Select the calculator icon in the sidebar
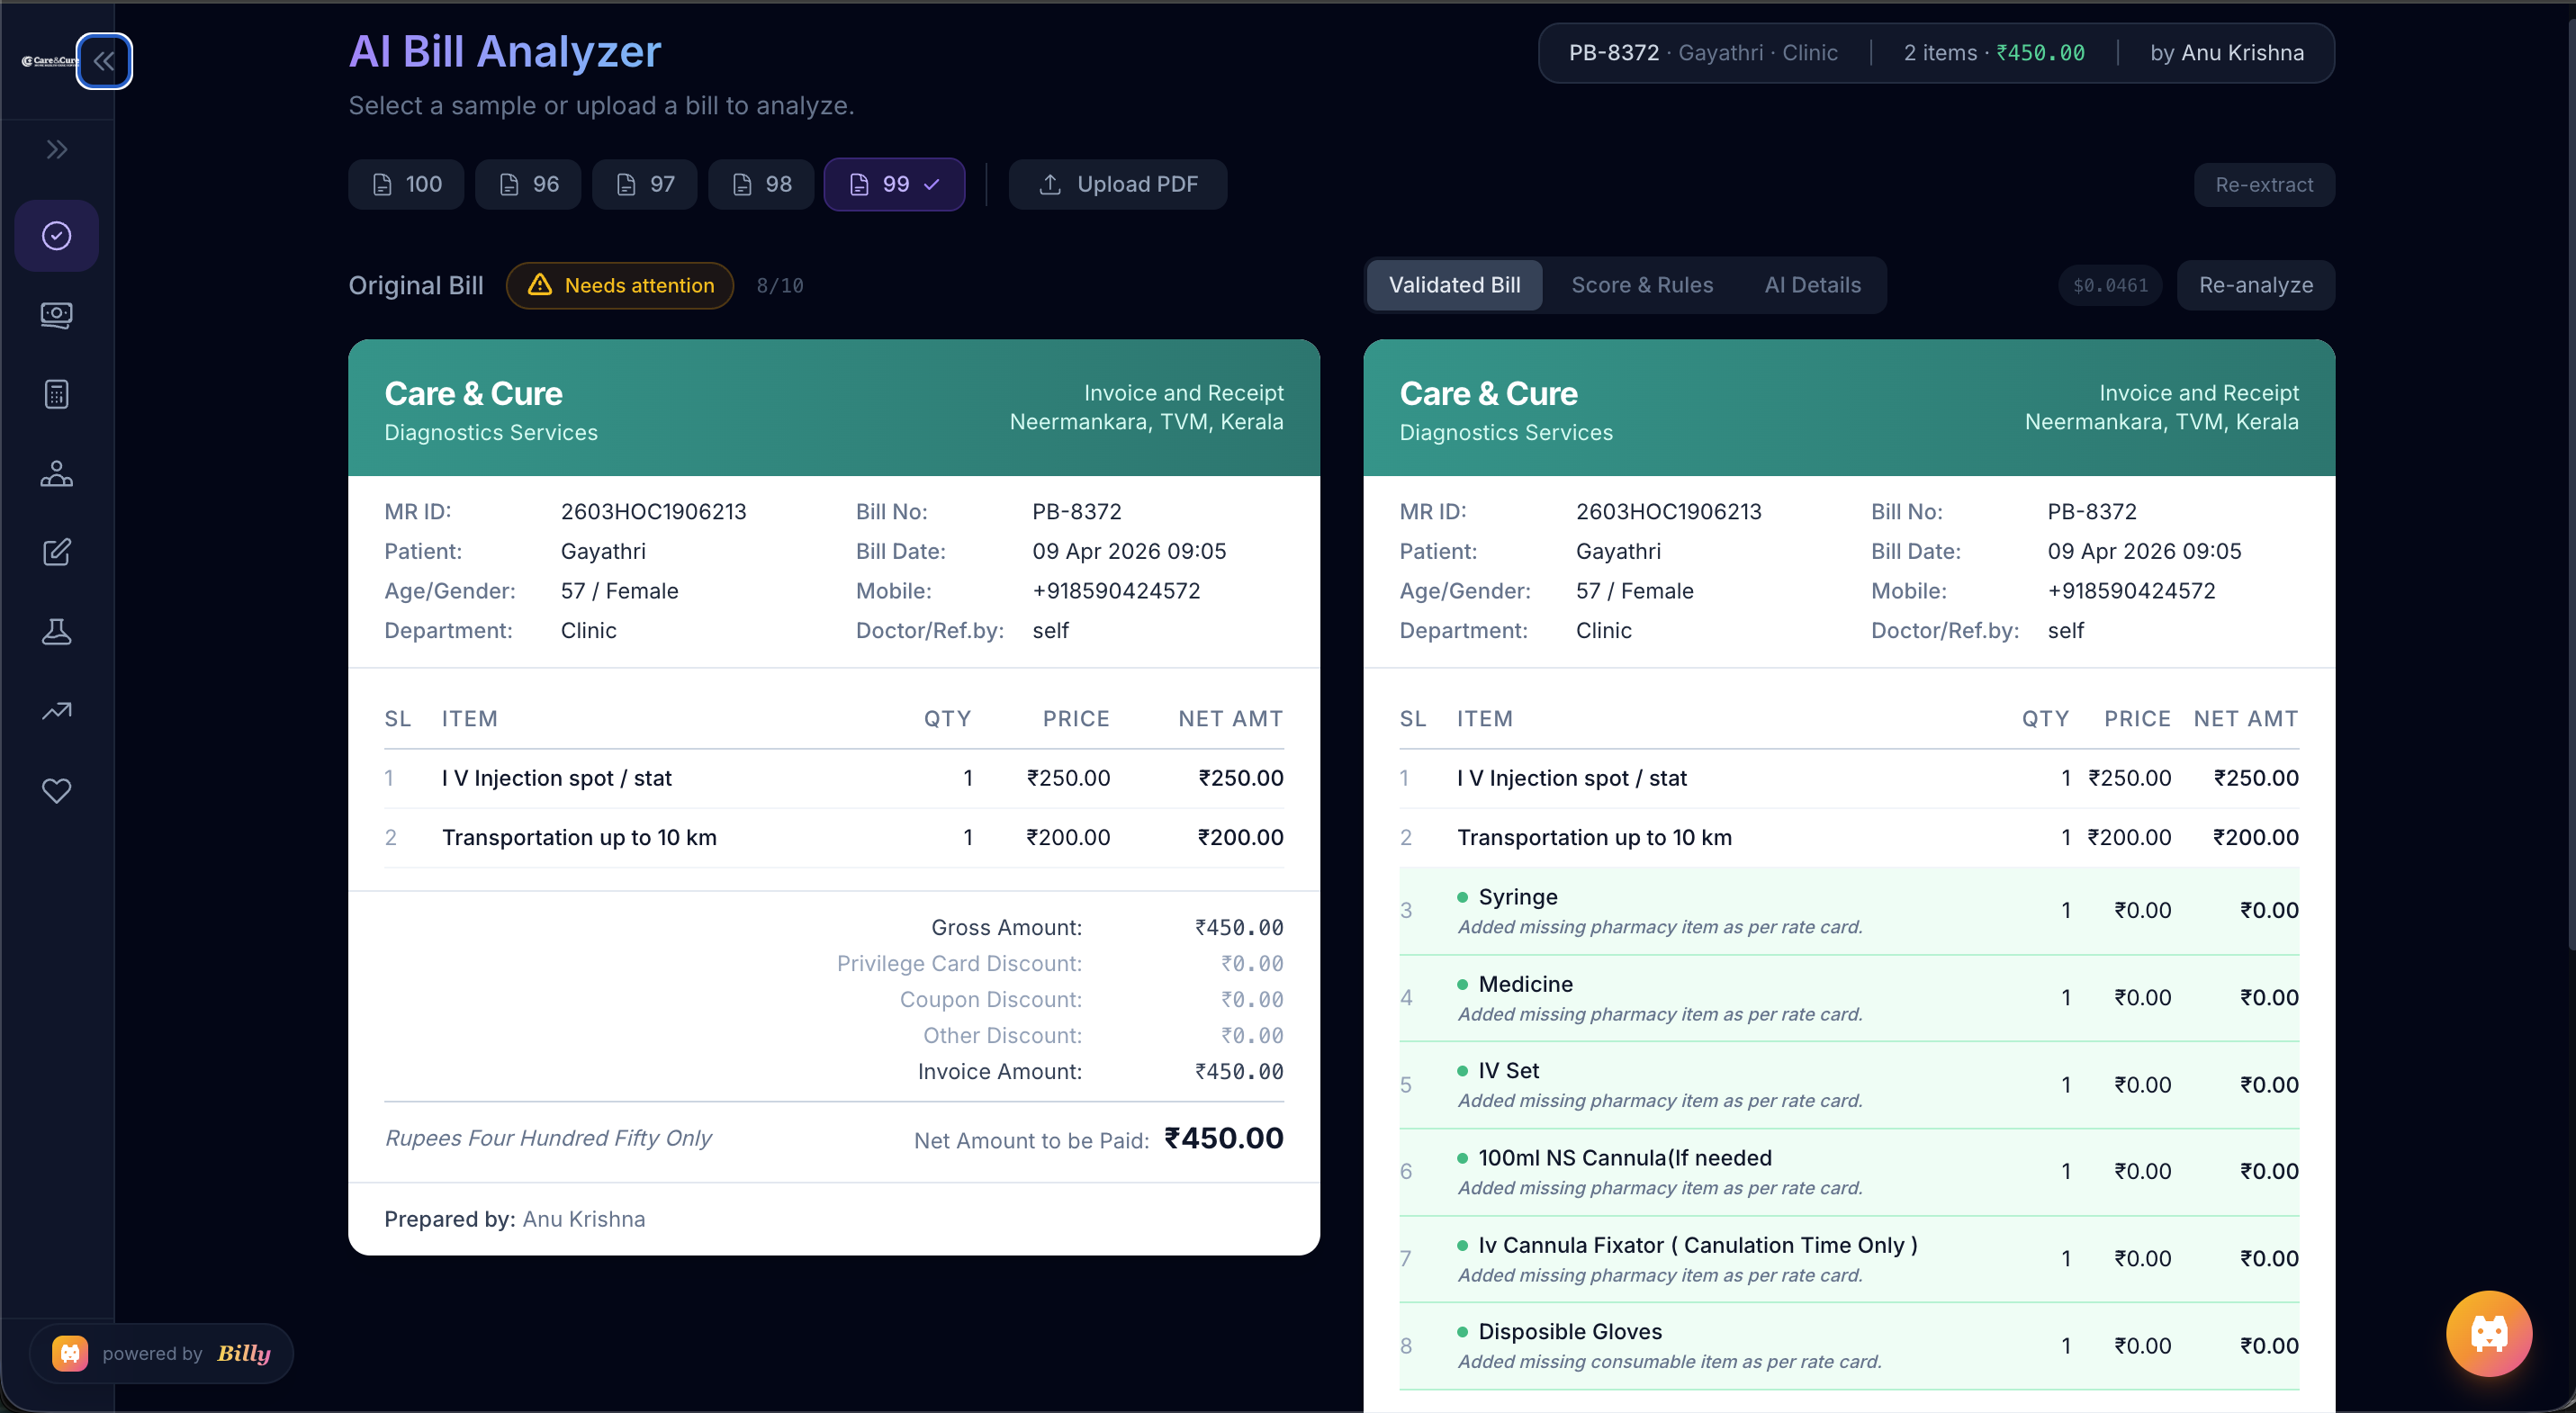 click(x=56, y=394)
